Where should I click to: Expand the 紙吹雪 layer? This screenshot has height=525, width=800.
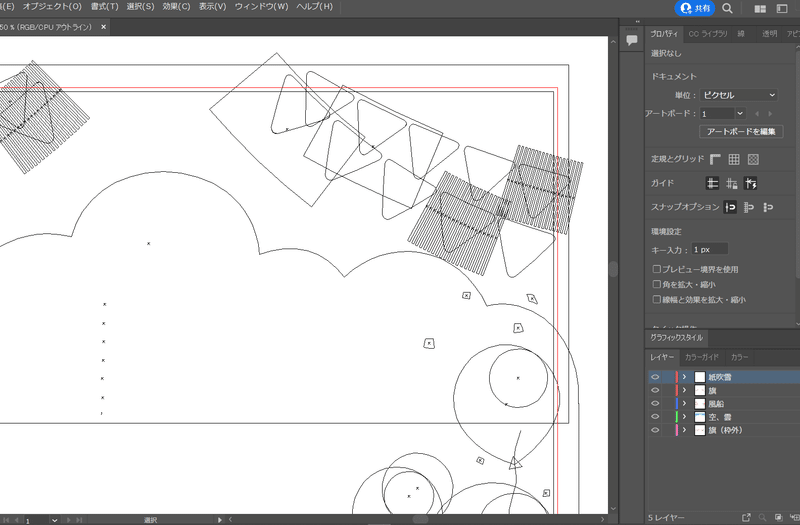click(x=685, y=377)
